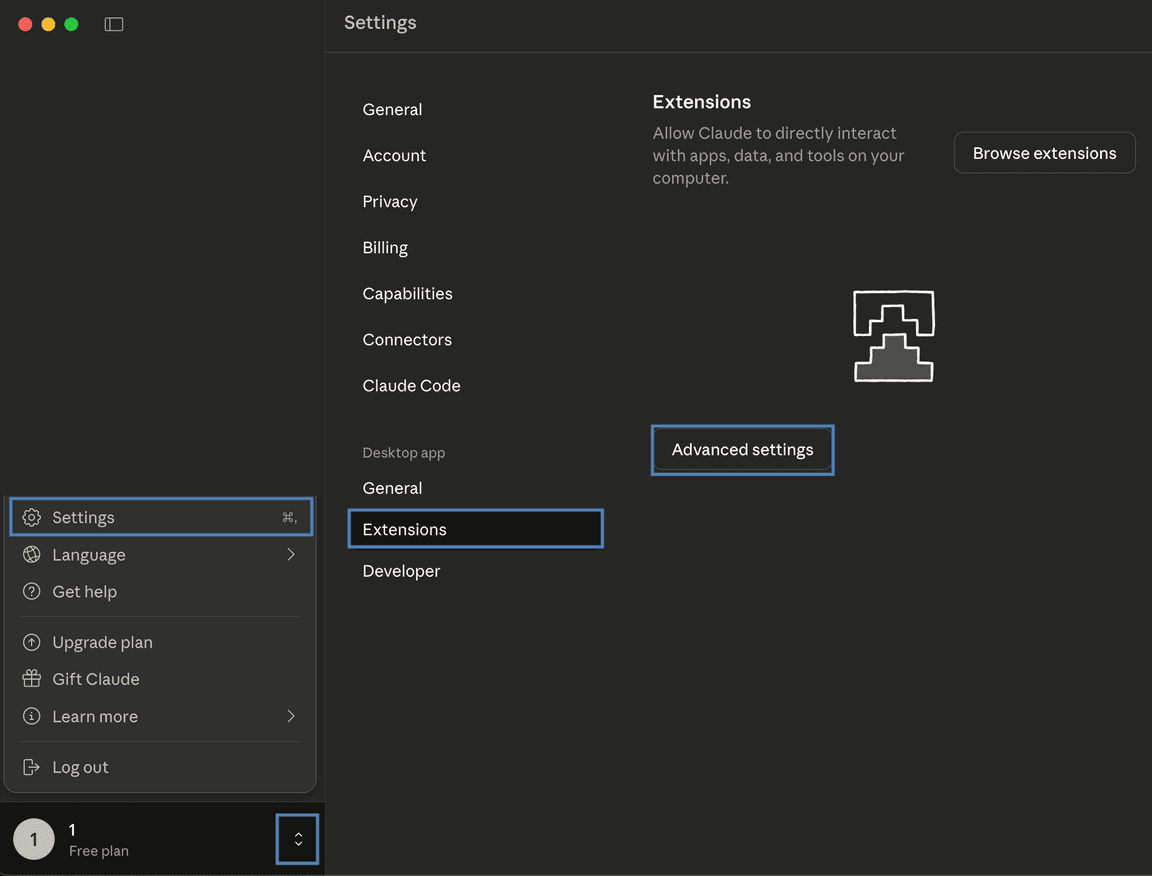Click the Learn more info icon
This screenshot has height=876, width=1152.
point(32,716)
